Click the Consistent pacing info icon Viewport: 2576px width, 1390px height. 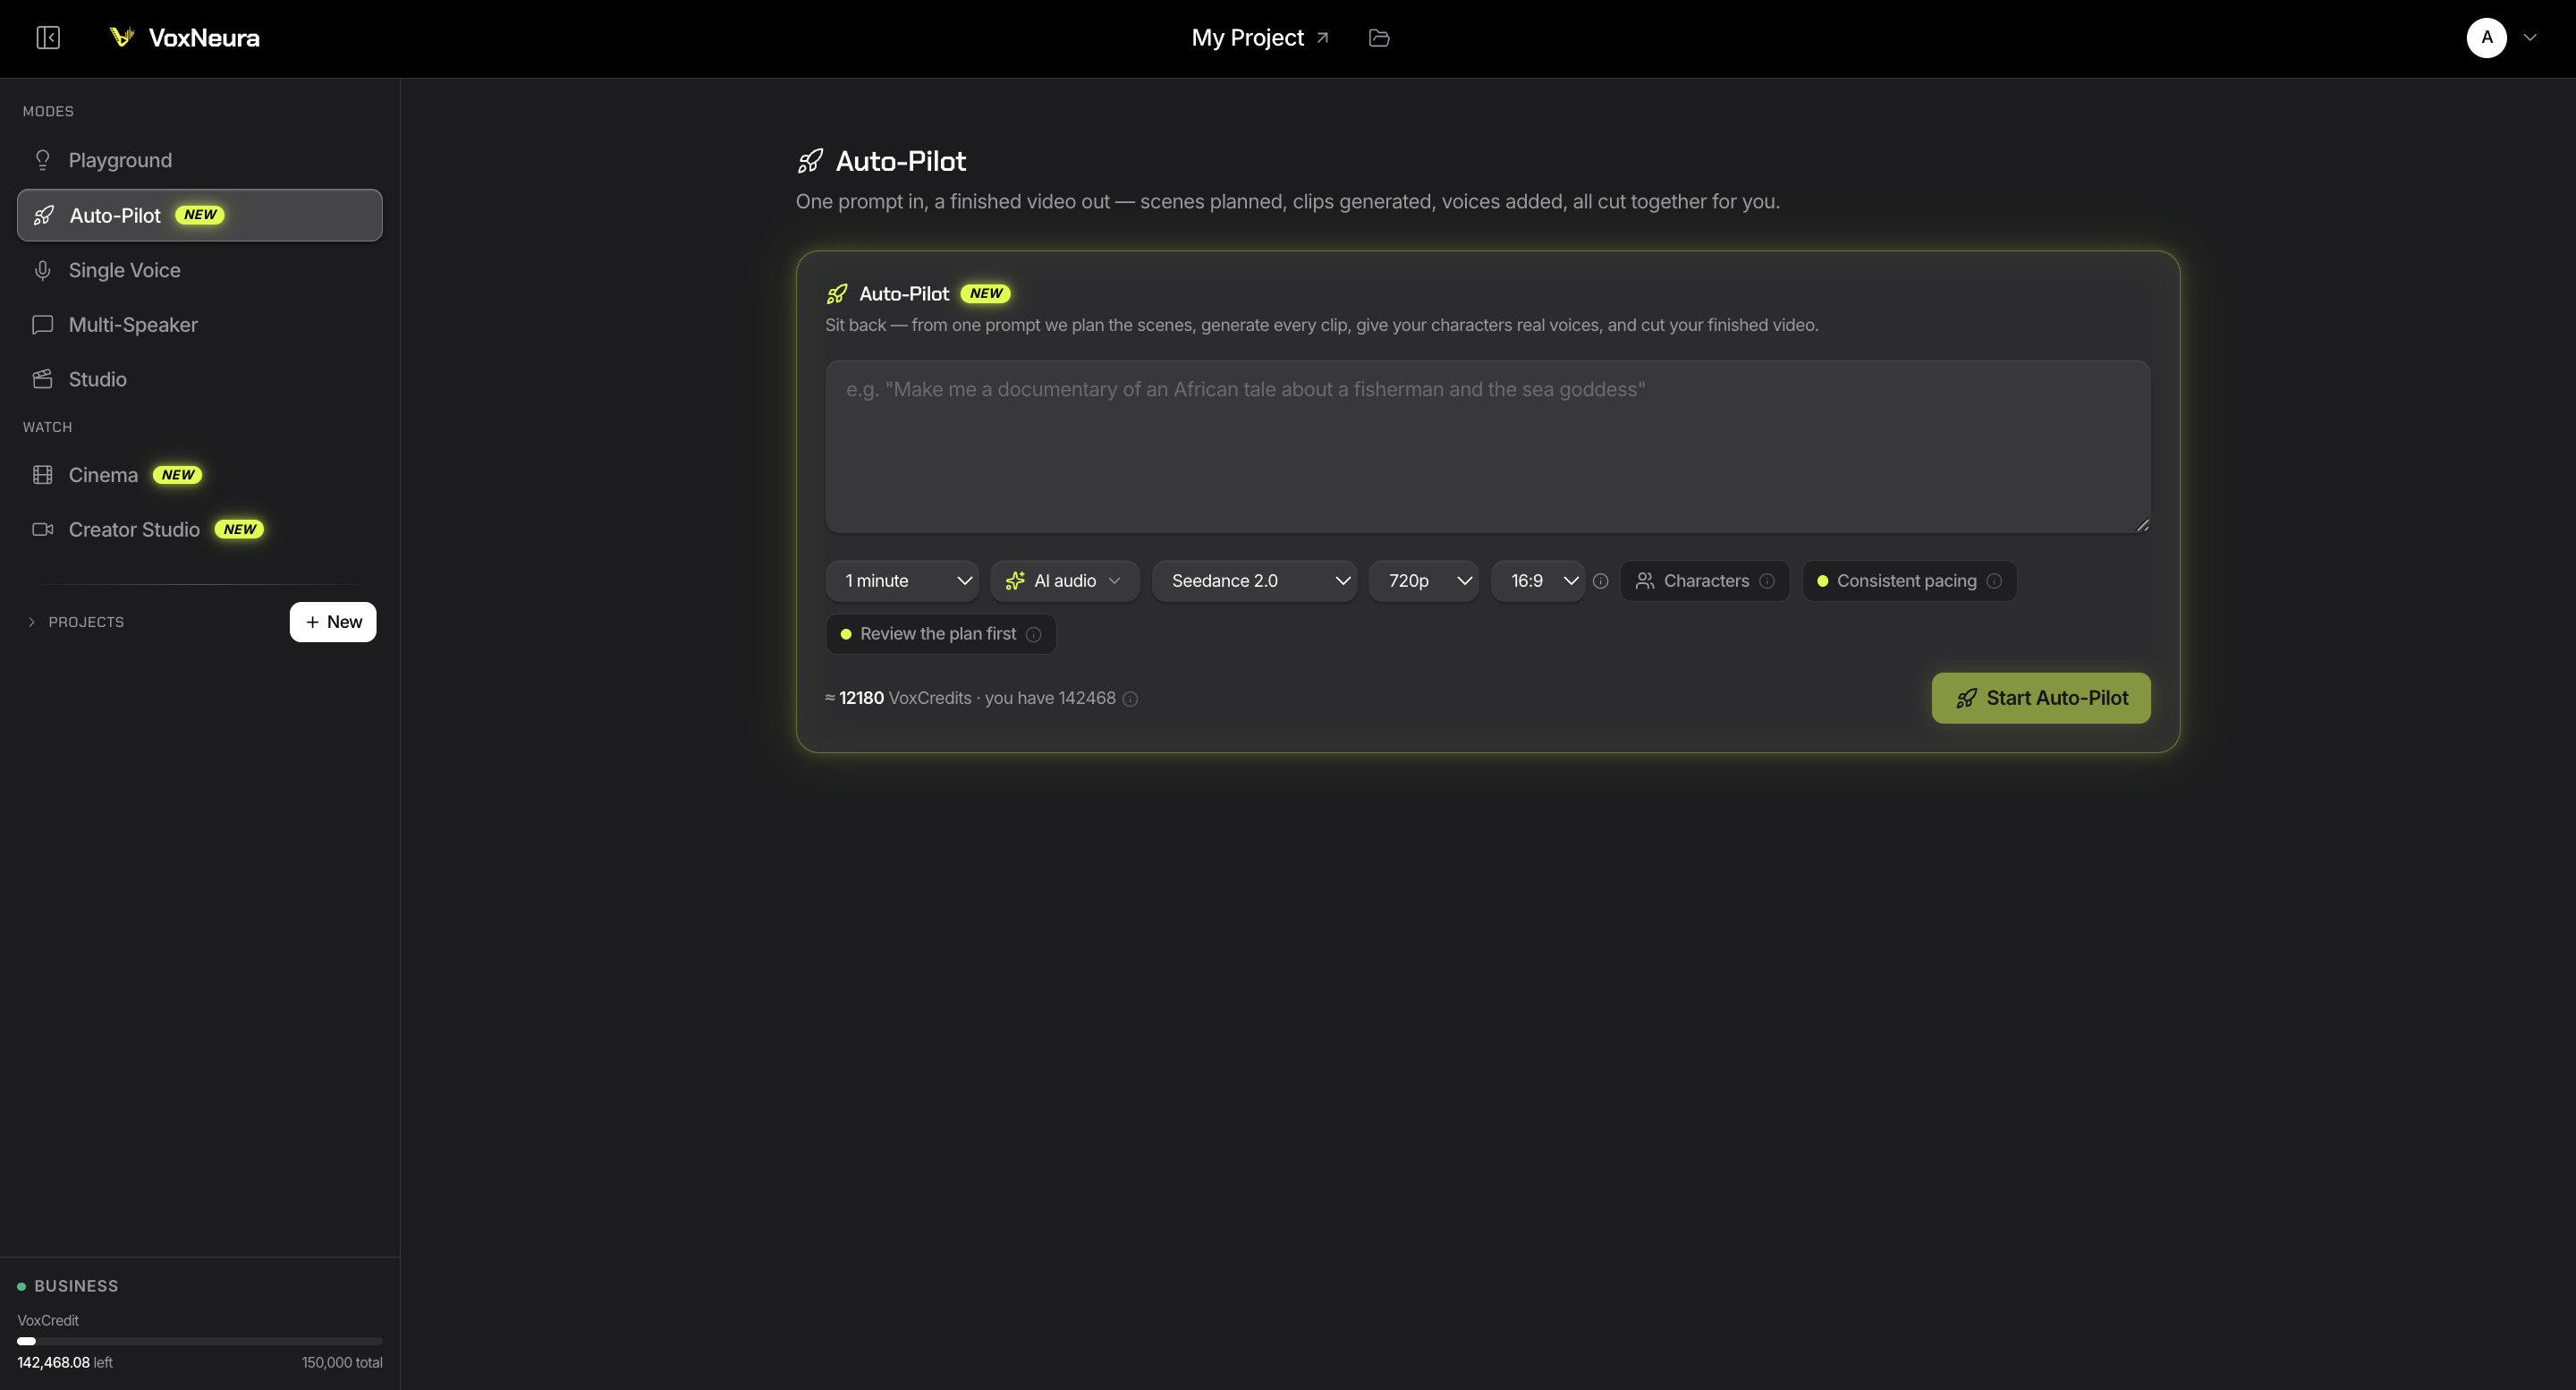pyautogui.click(x=1994, y=581)
